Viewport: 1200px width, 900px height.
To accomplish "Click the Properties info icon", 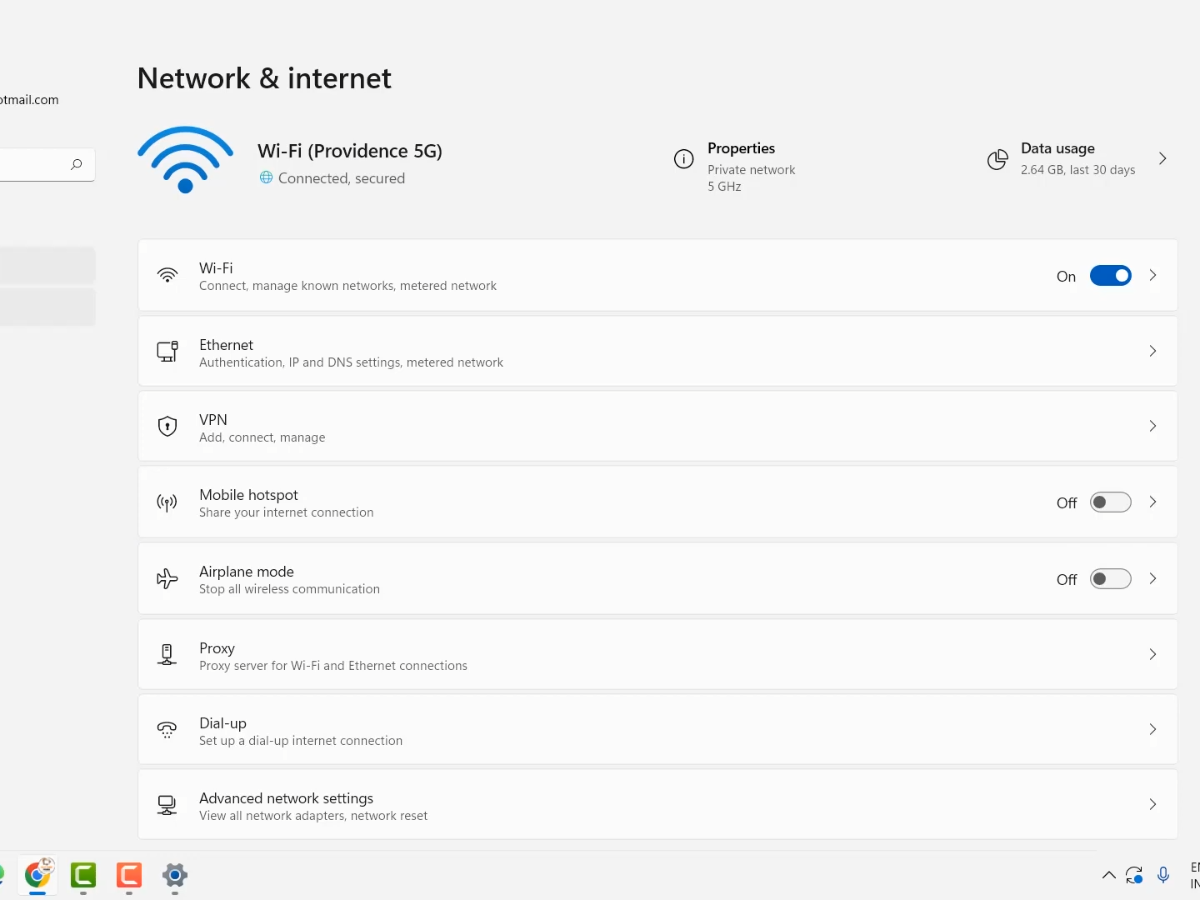I will point(684,159).
